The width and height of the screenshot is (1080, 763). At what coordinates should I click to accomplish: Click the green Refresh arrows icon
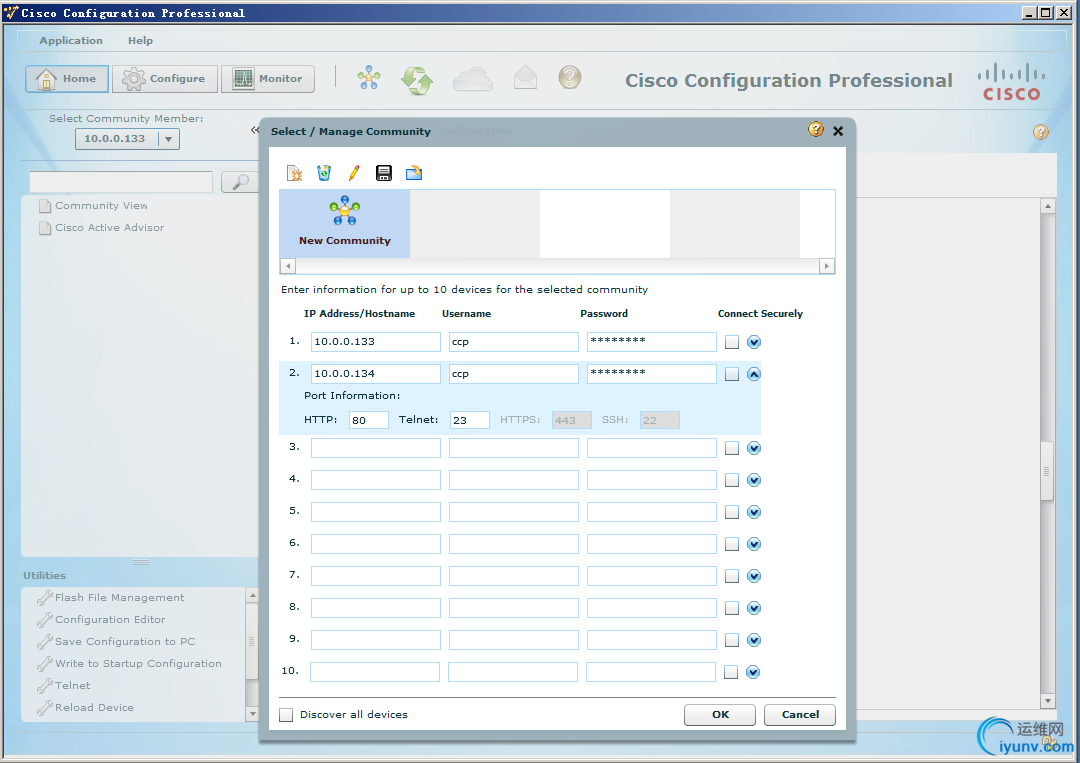pos(417,79)
